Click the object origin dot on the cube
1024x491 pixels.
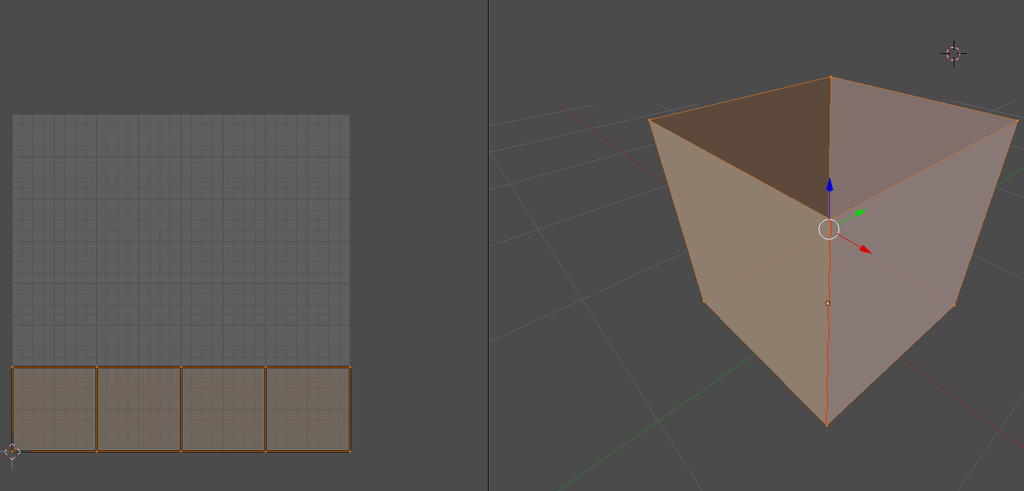[x=827, y=303]
